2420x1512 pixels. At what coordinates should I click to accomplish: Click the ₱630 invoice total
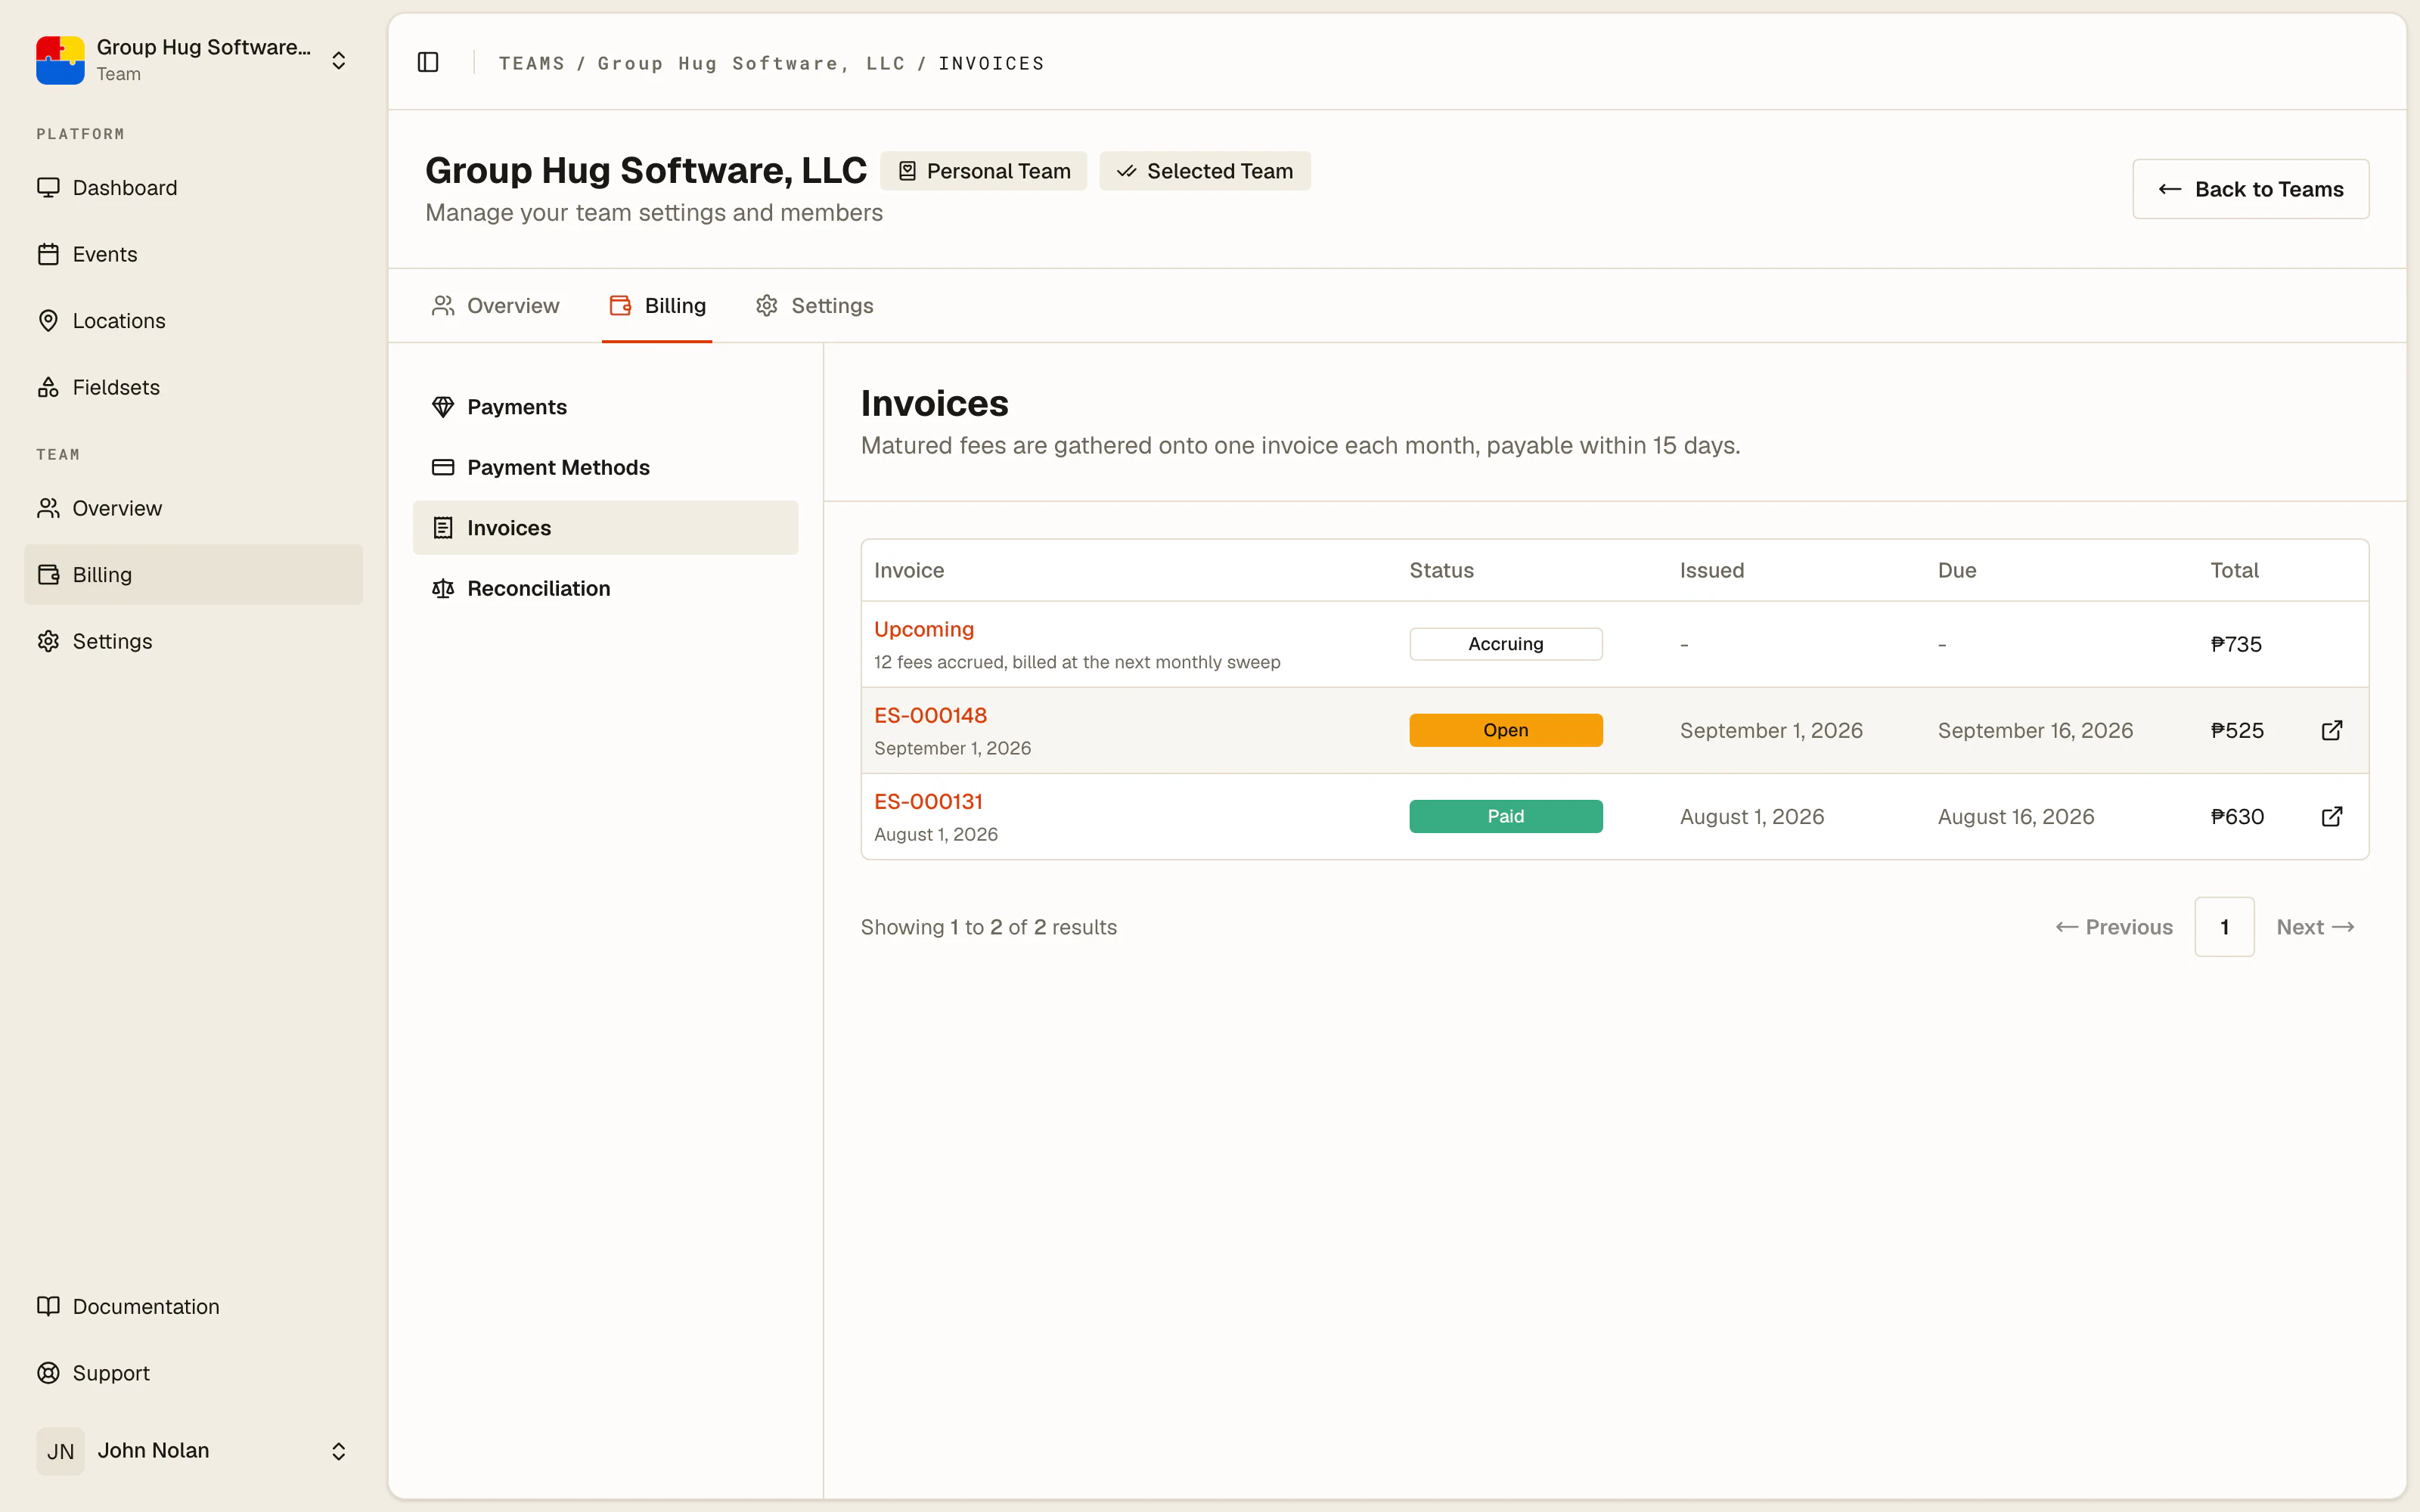tap(2236, 816)
